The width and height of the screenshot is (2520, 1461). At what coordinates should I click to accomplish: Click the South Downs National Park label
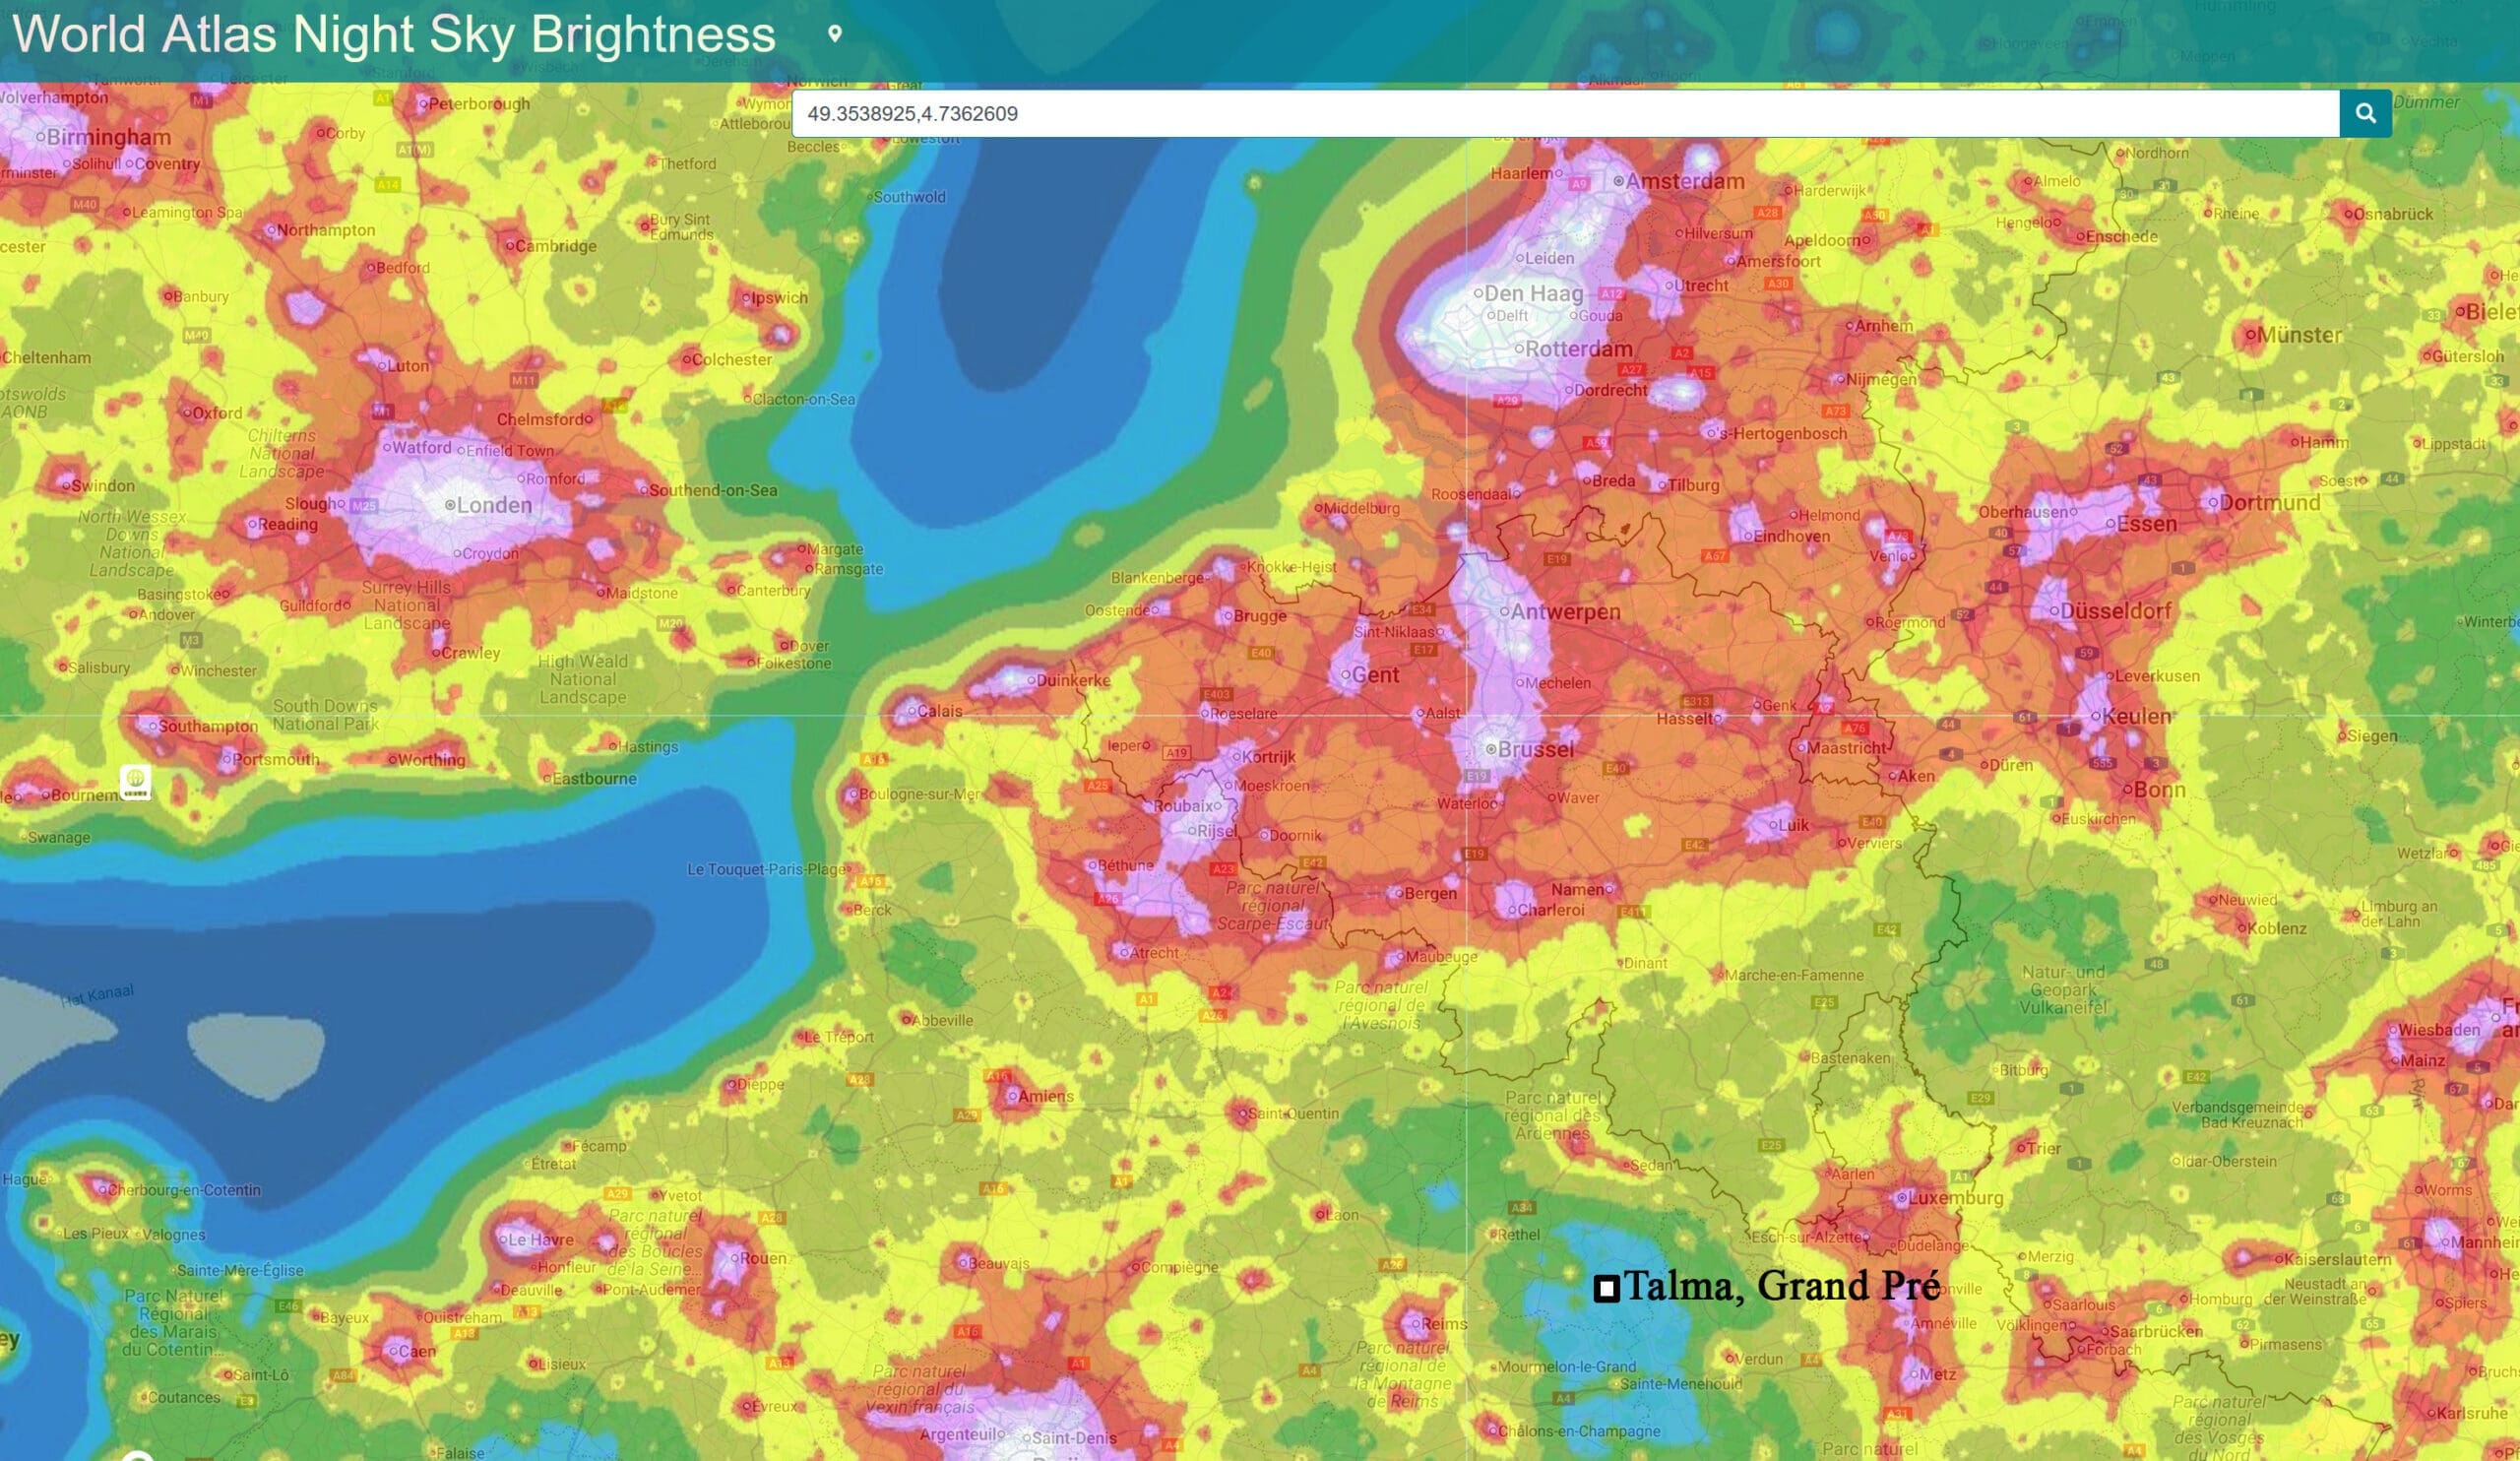pyautogui.click(x=325, y=714)
